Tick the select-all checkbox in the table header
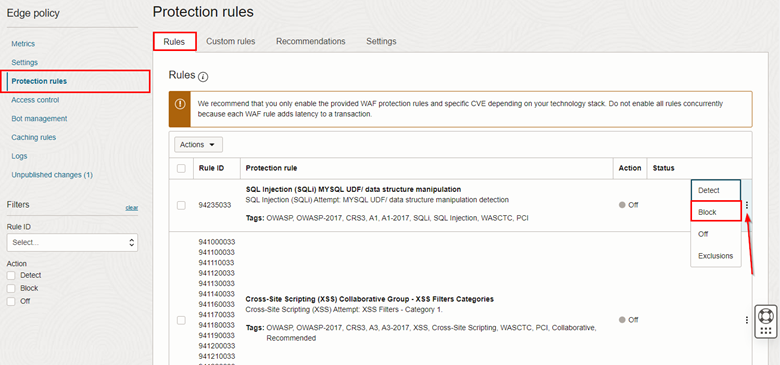Screen dimensions: 780x365 tap(181, 169)
